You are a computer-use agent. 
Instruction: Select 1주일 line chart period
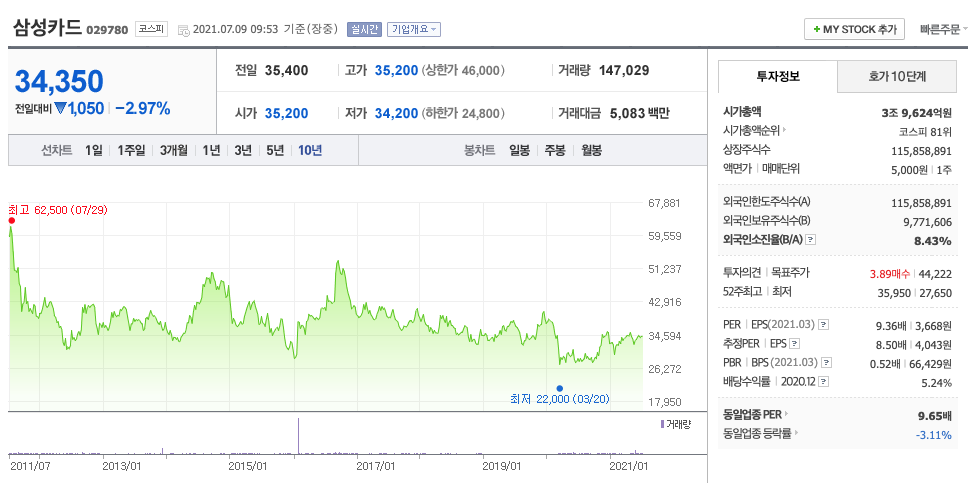click(131, 150)
